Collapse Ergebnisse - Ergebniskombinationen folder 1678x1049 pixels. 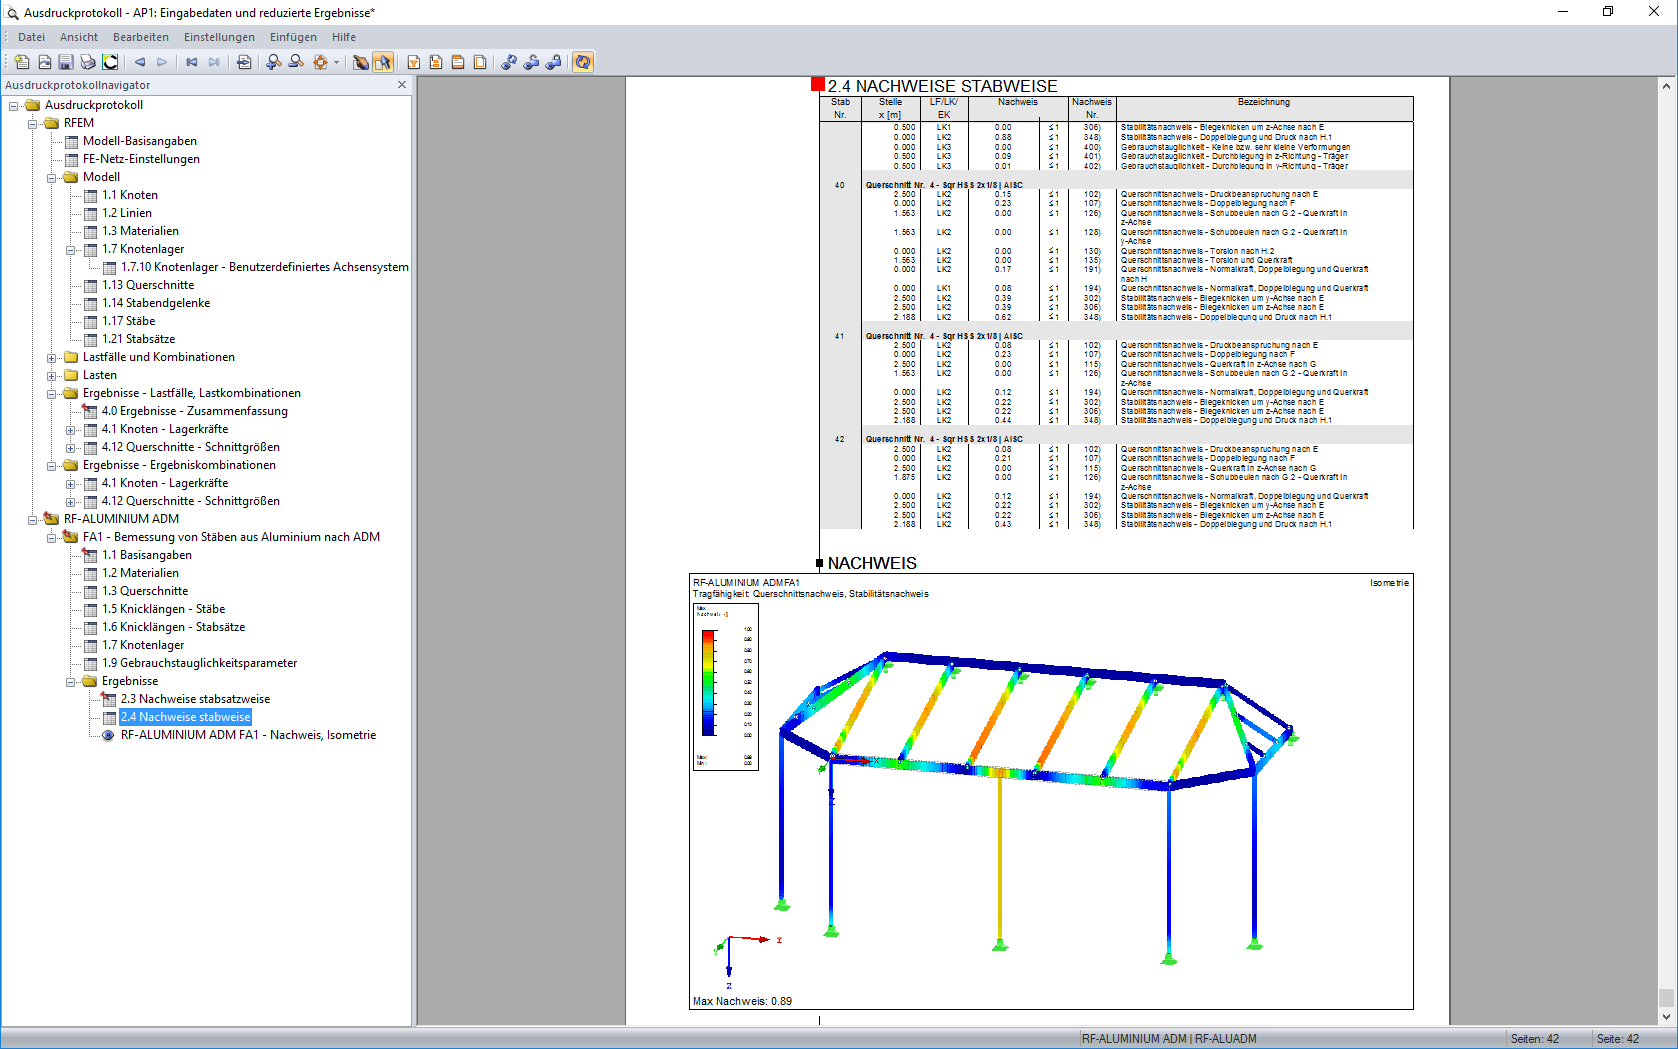click(52, 465)
